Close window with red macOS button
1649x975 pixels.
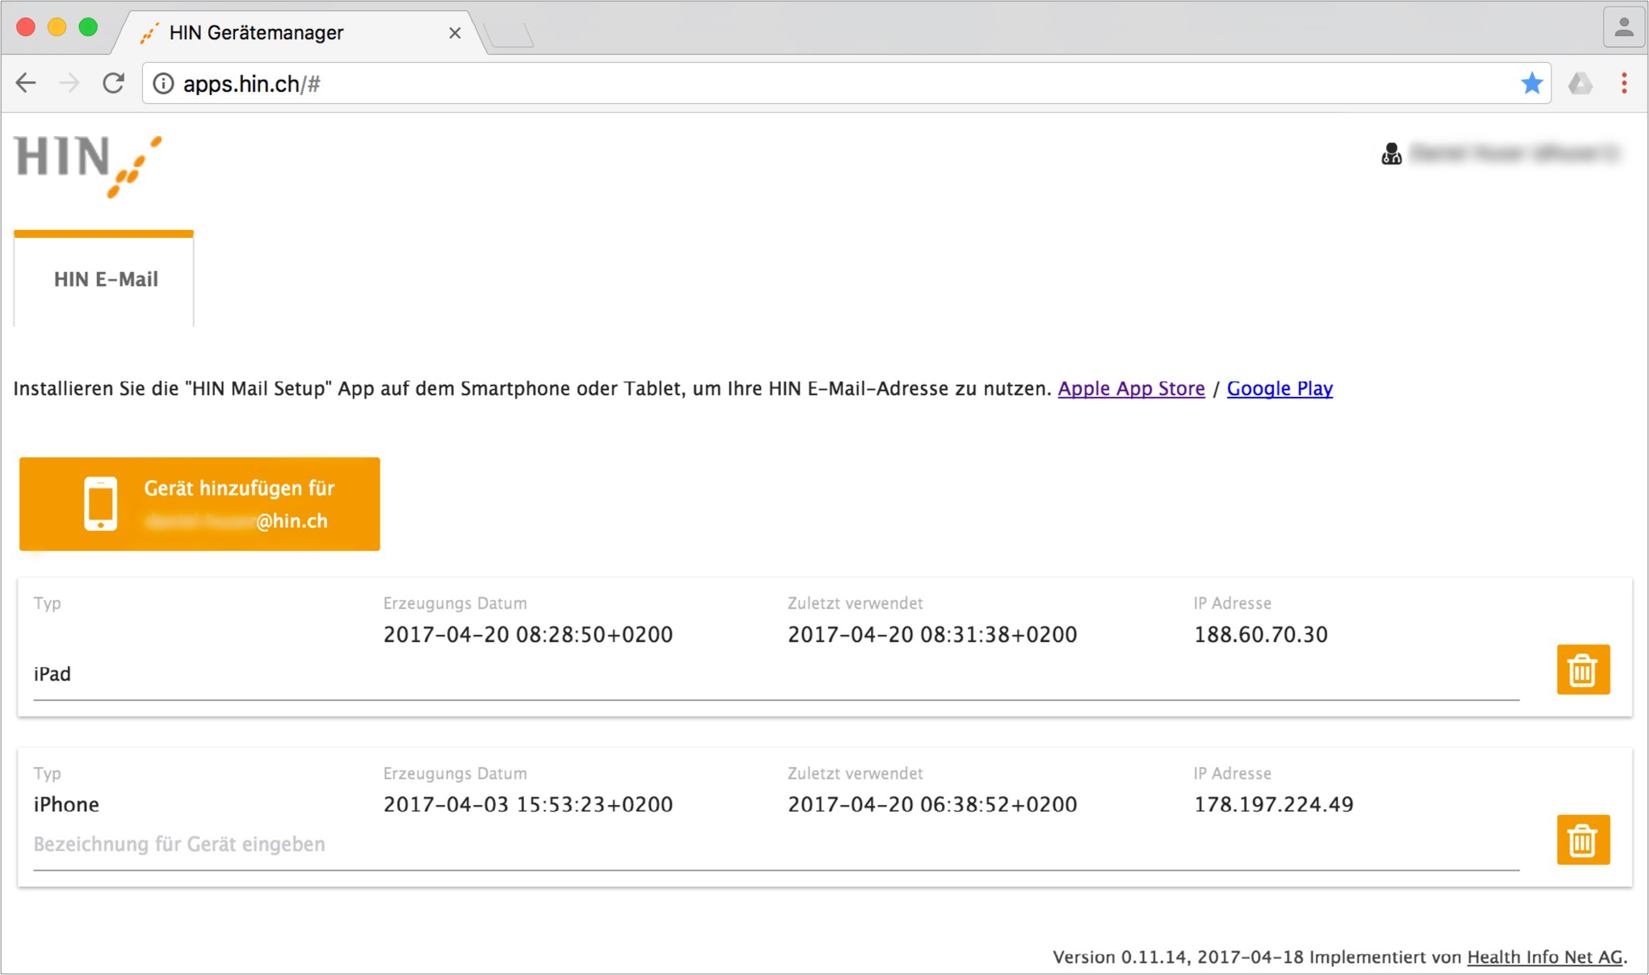26,27
